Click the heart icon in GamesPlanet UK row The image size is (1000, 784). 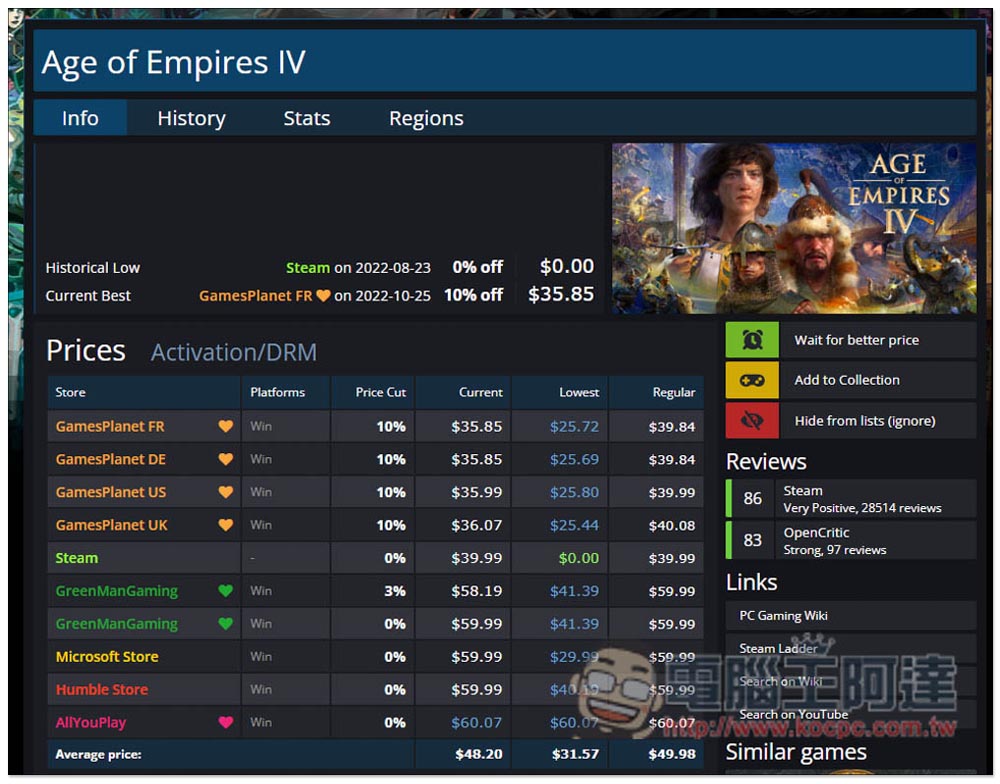pyautogui.click(x=225, y=525)
